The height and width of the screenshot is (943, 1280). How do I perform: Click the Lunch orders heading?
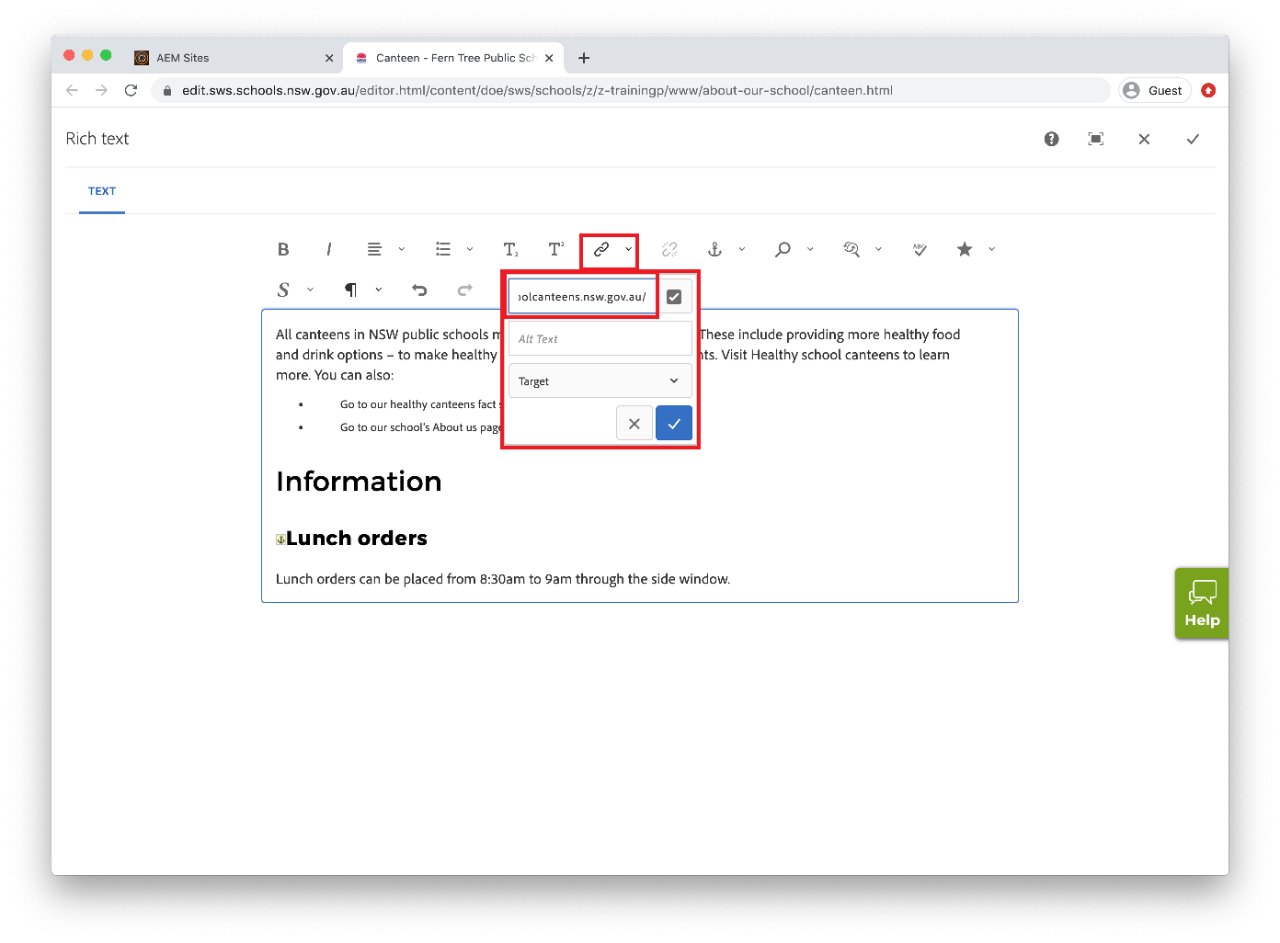357,539
